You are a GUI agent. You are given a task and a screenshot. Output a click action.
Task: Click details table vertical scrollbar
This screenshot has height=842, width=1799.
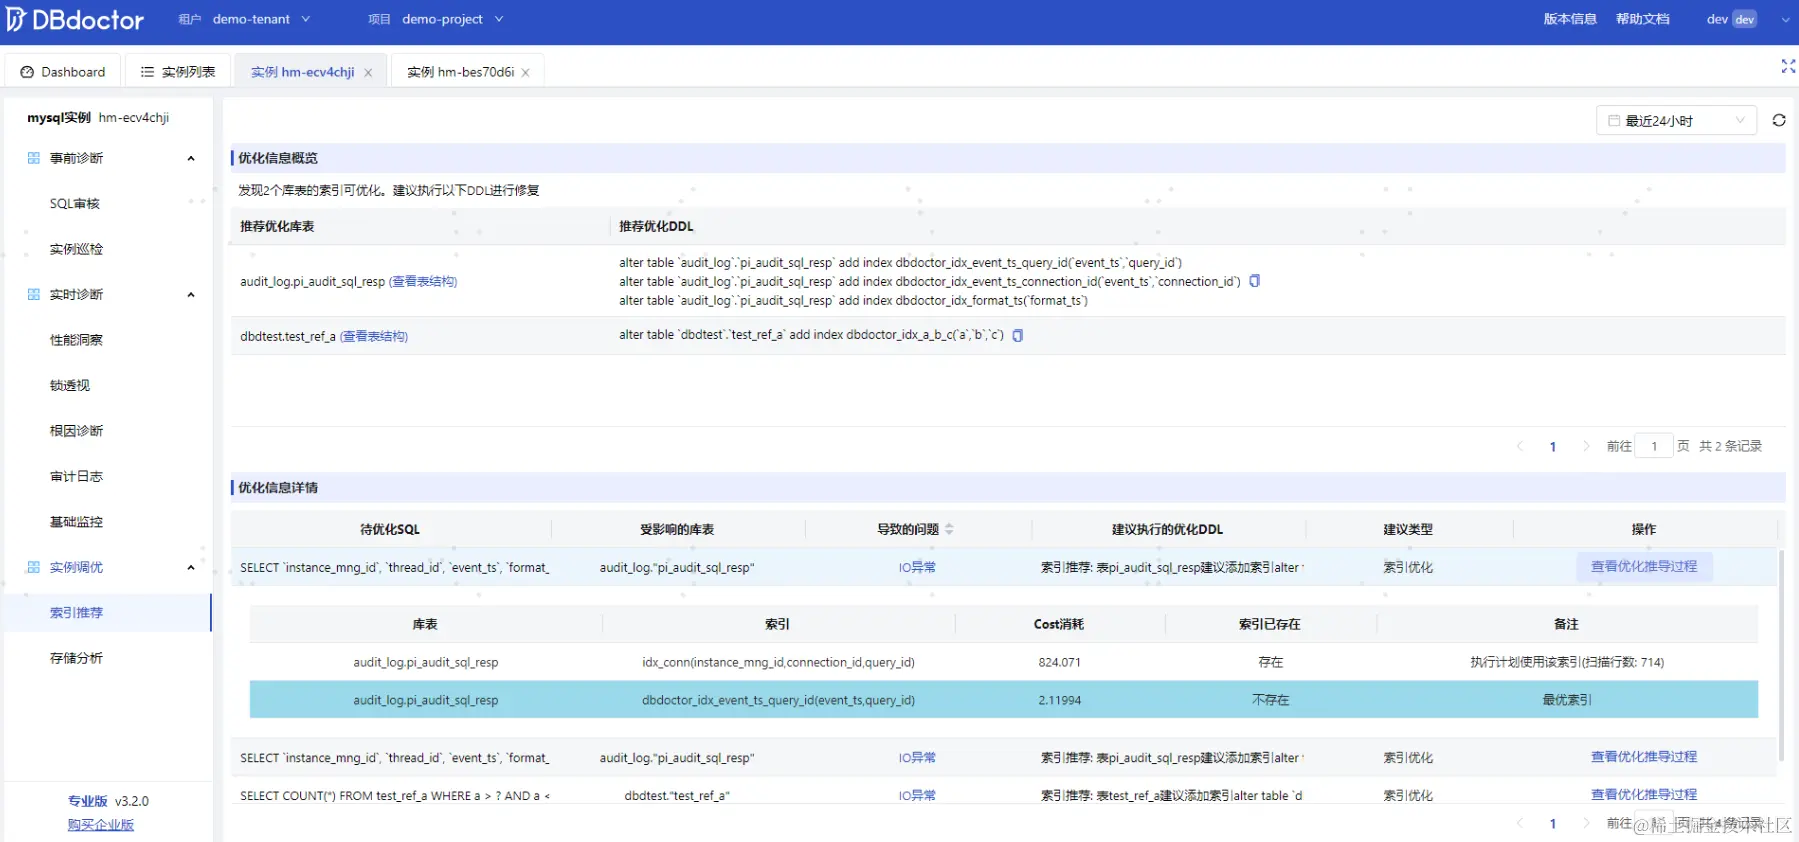click(x=1781, y=655)
